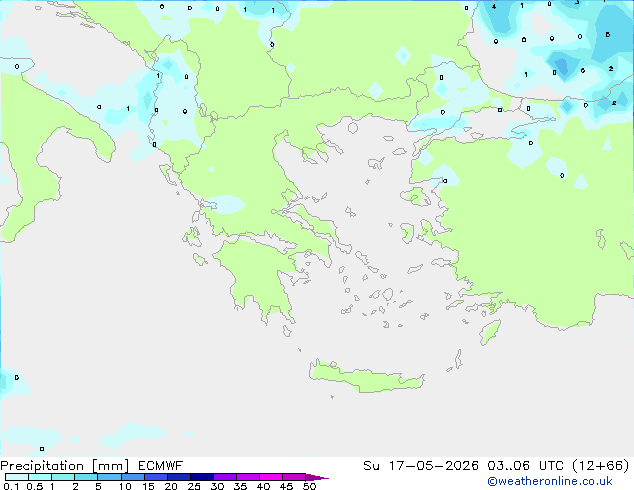Viewport: 634px width, 490px height.
Task: Click the over-50 arrow tip of legend
Action: 317,478
